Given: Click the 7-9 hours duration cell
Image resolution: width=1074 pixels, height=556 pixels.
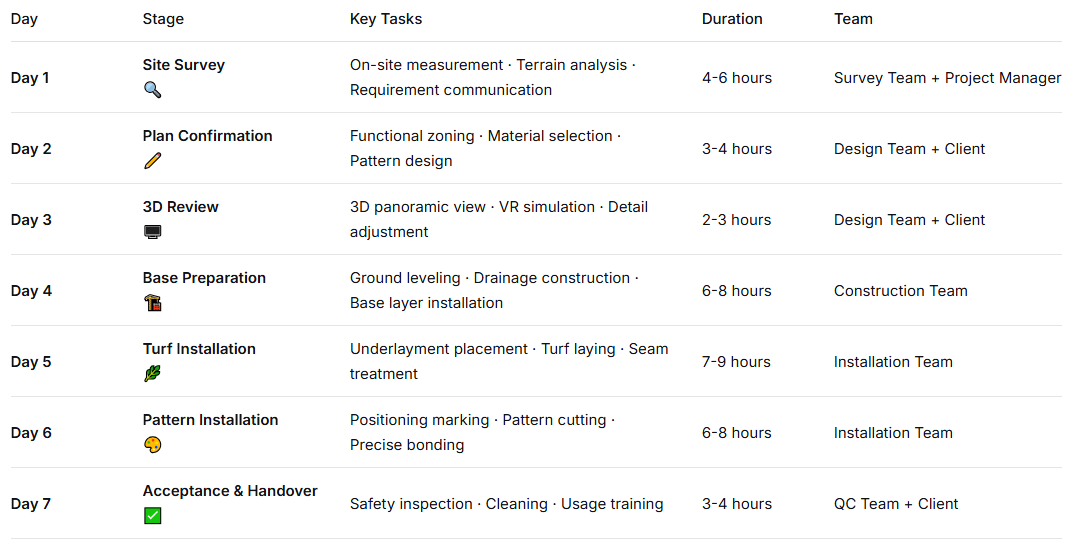Looking at the screenshot, I should 736,362.
